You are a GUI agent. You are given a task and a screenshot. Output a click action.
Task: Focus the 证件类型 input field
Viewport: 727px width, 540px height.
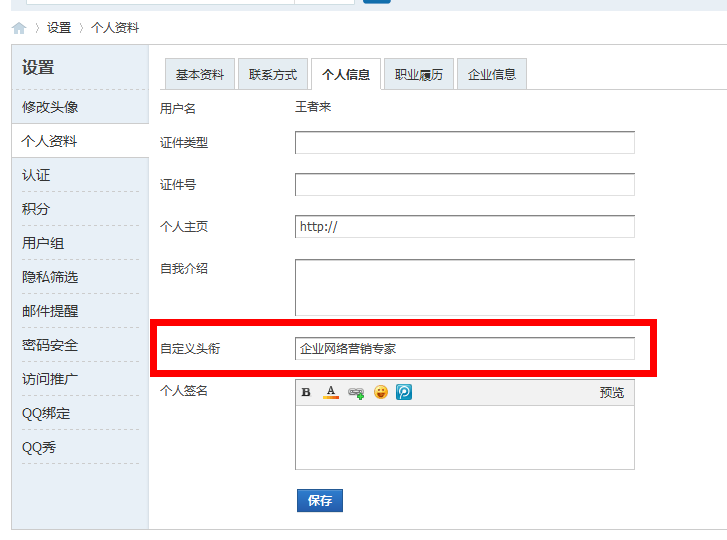click(x=465, y=142)
